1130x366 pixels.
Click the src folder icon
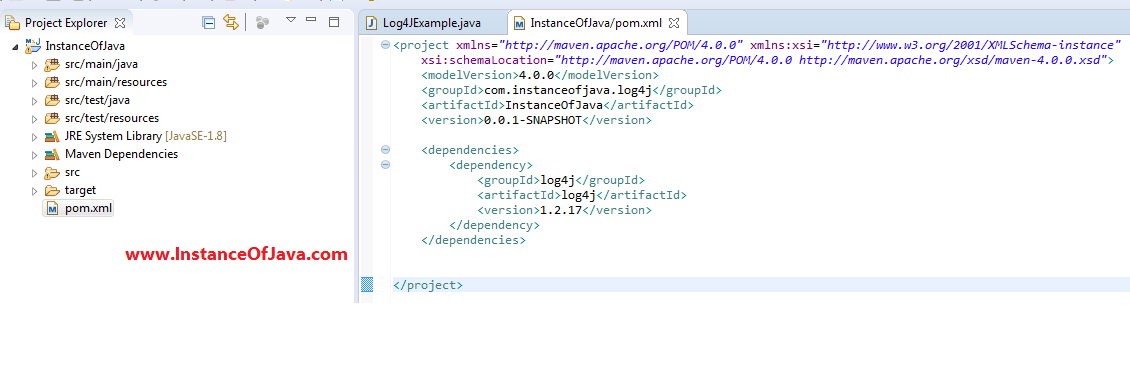click(x=52, y=172)
